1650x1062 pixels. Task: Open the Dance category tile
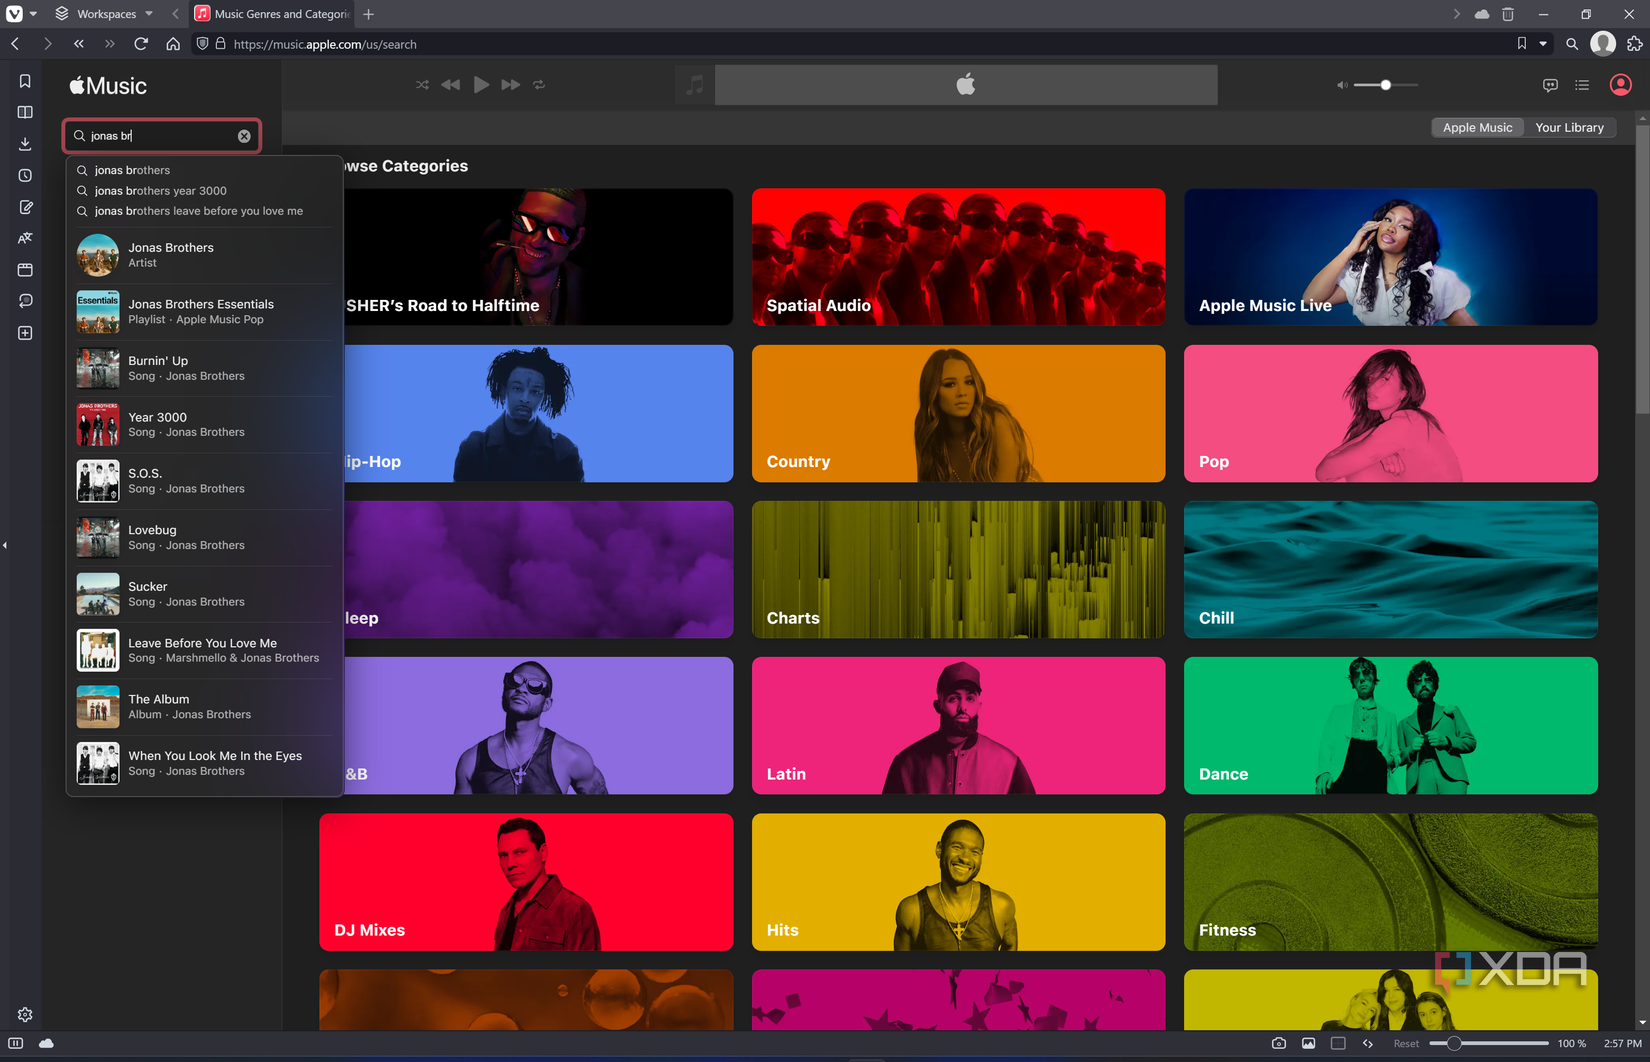(x=1391, y=725)
